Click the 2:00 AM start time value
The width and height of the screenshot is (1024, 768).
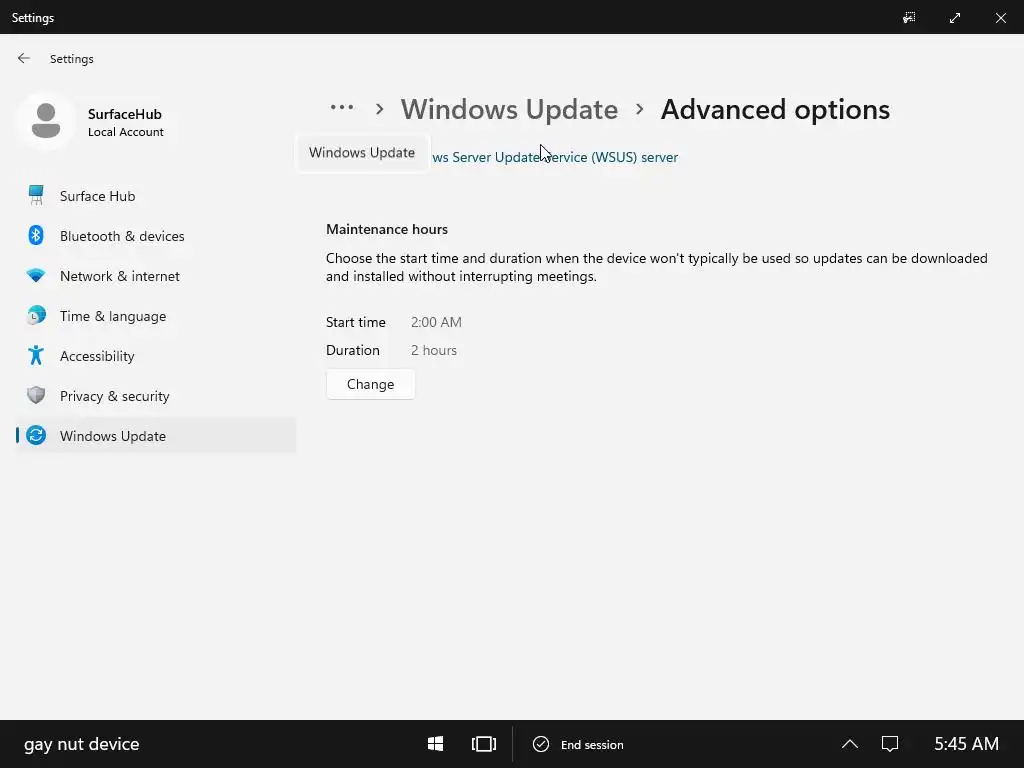tap(436, 322)
